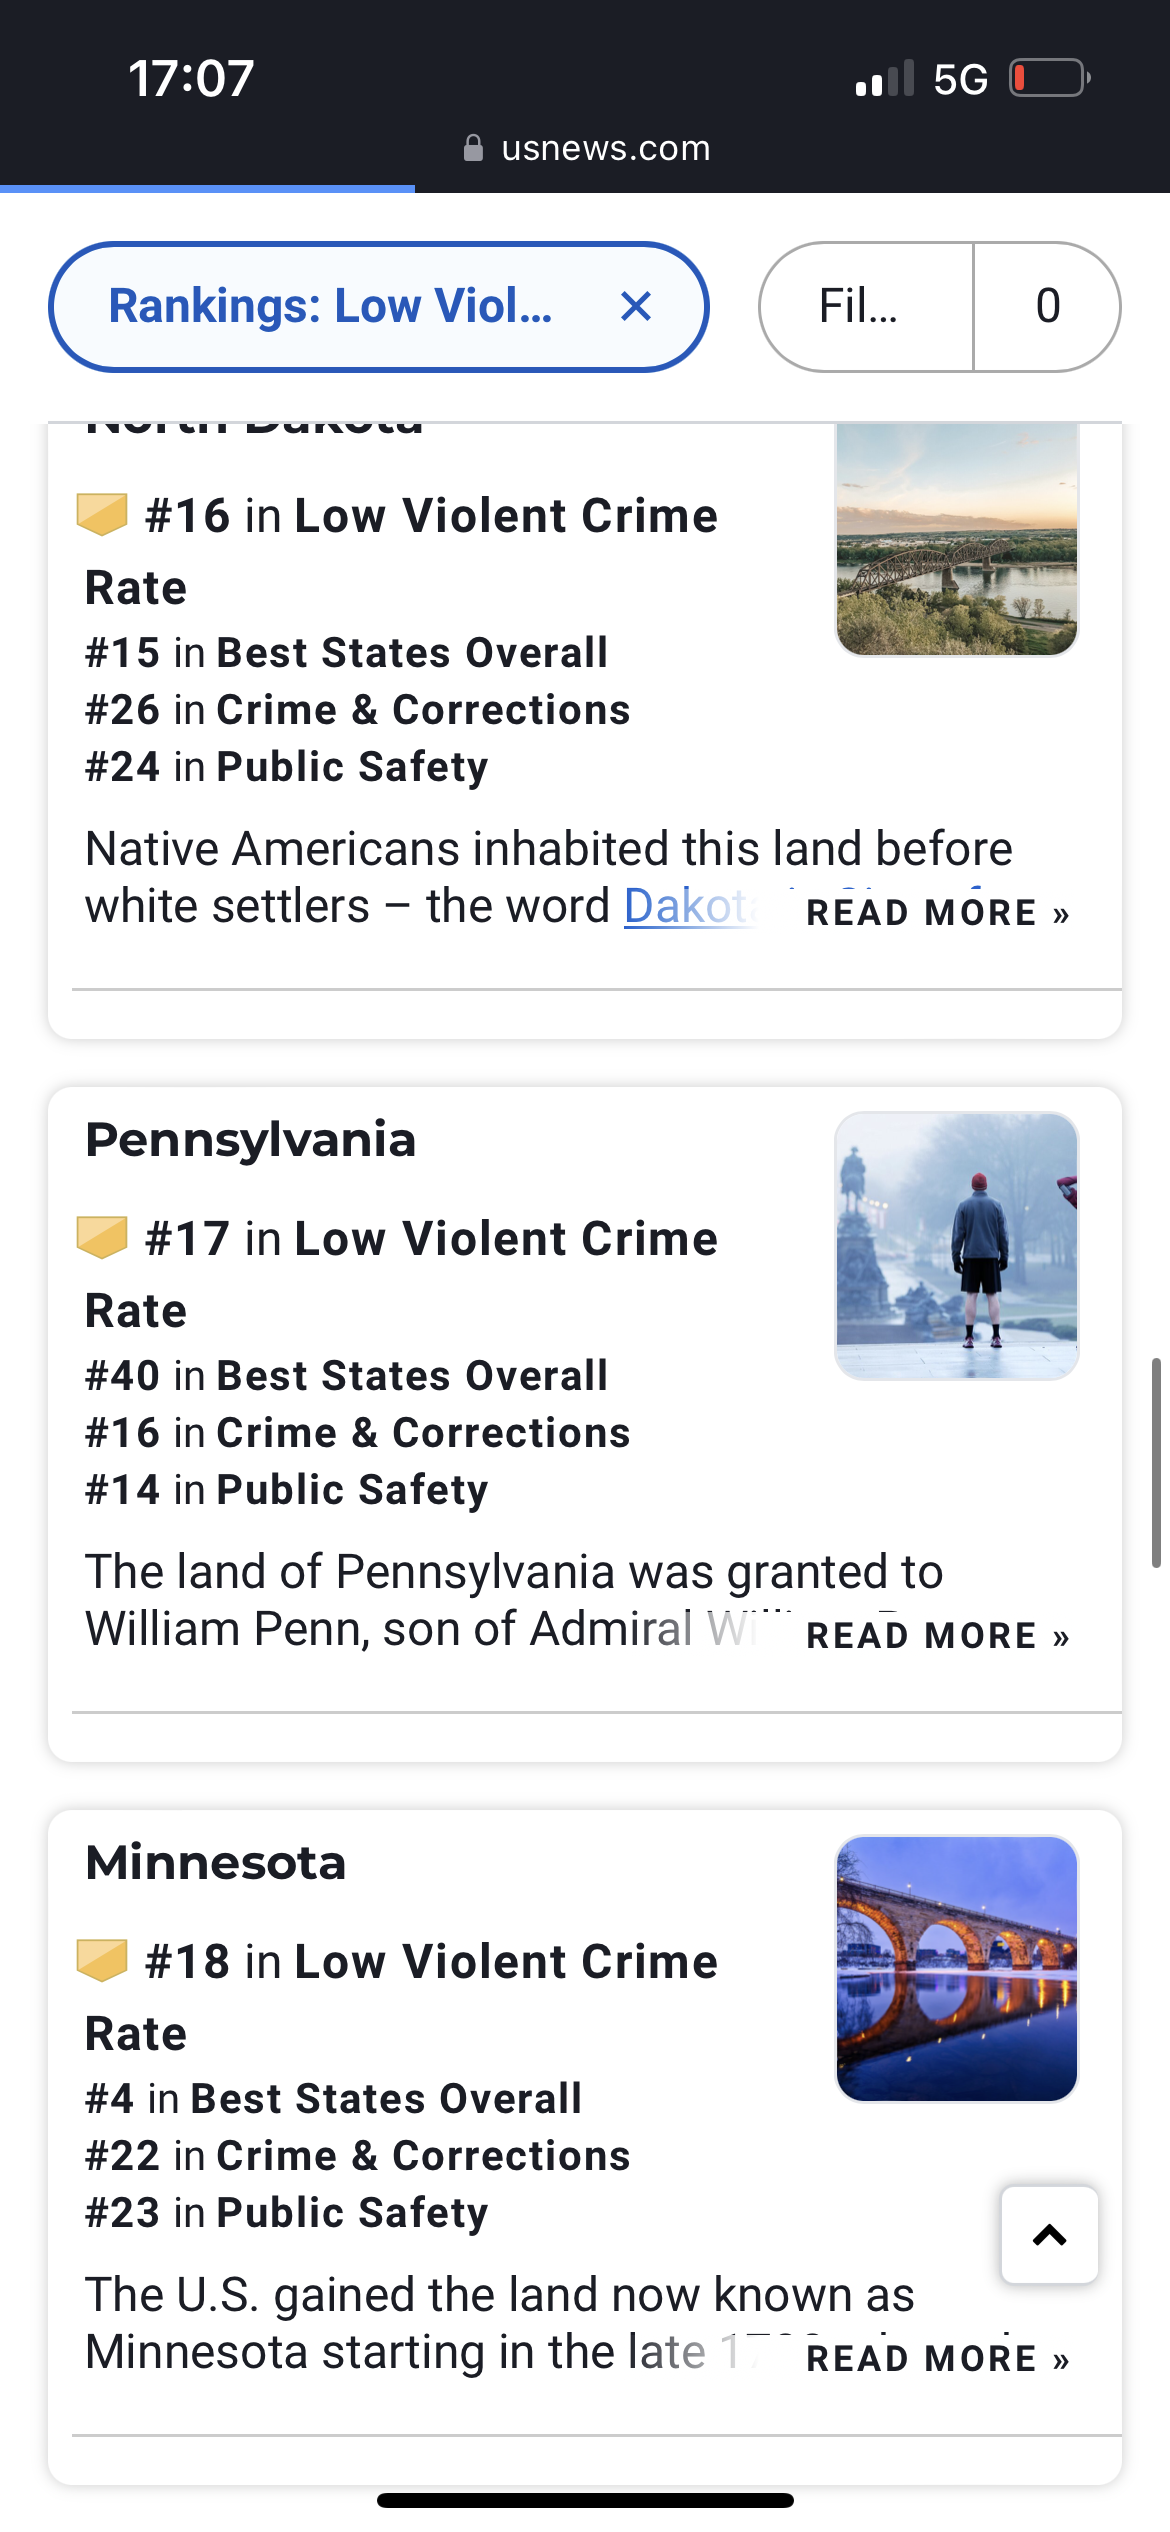Open the Dakota hyperlink in description
Viewport: 1170px width, 2532px height.
point(690,907)
